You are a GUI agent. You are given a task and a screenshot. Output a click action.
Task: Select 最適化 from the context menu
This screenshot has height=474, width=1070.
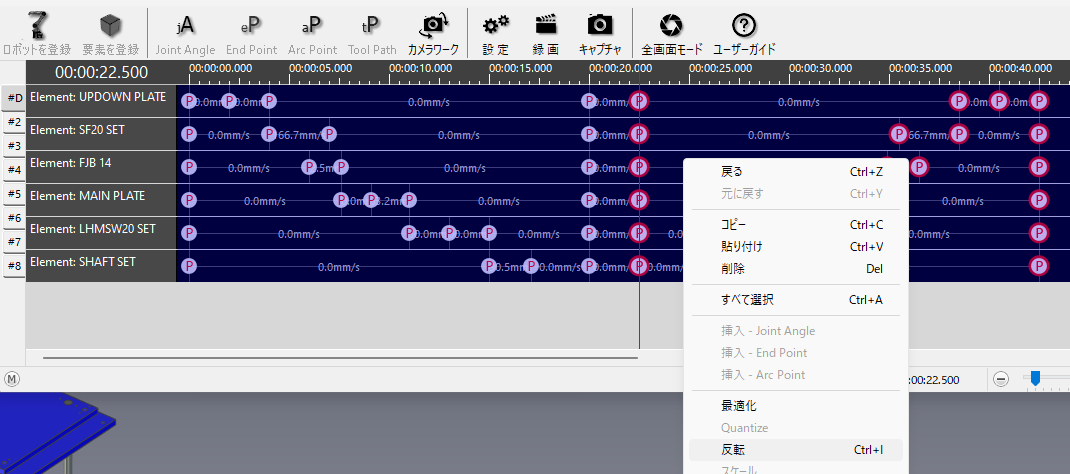738,406
